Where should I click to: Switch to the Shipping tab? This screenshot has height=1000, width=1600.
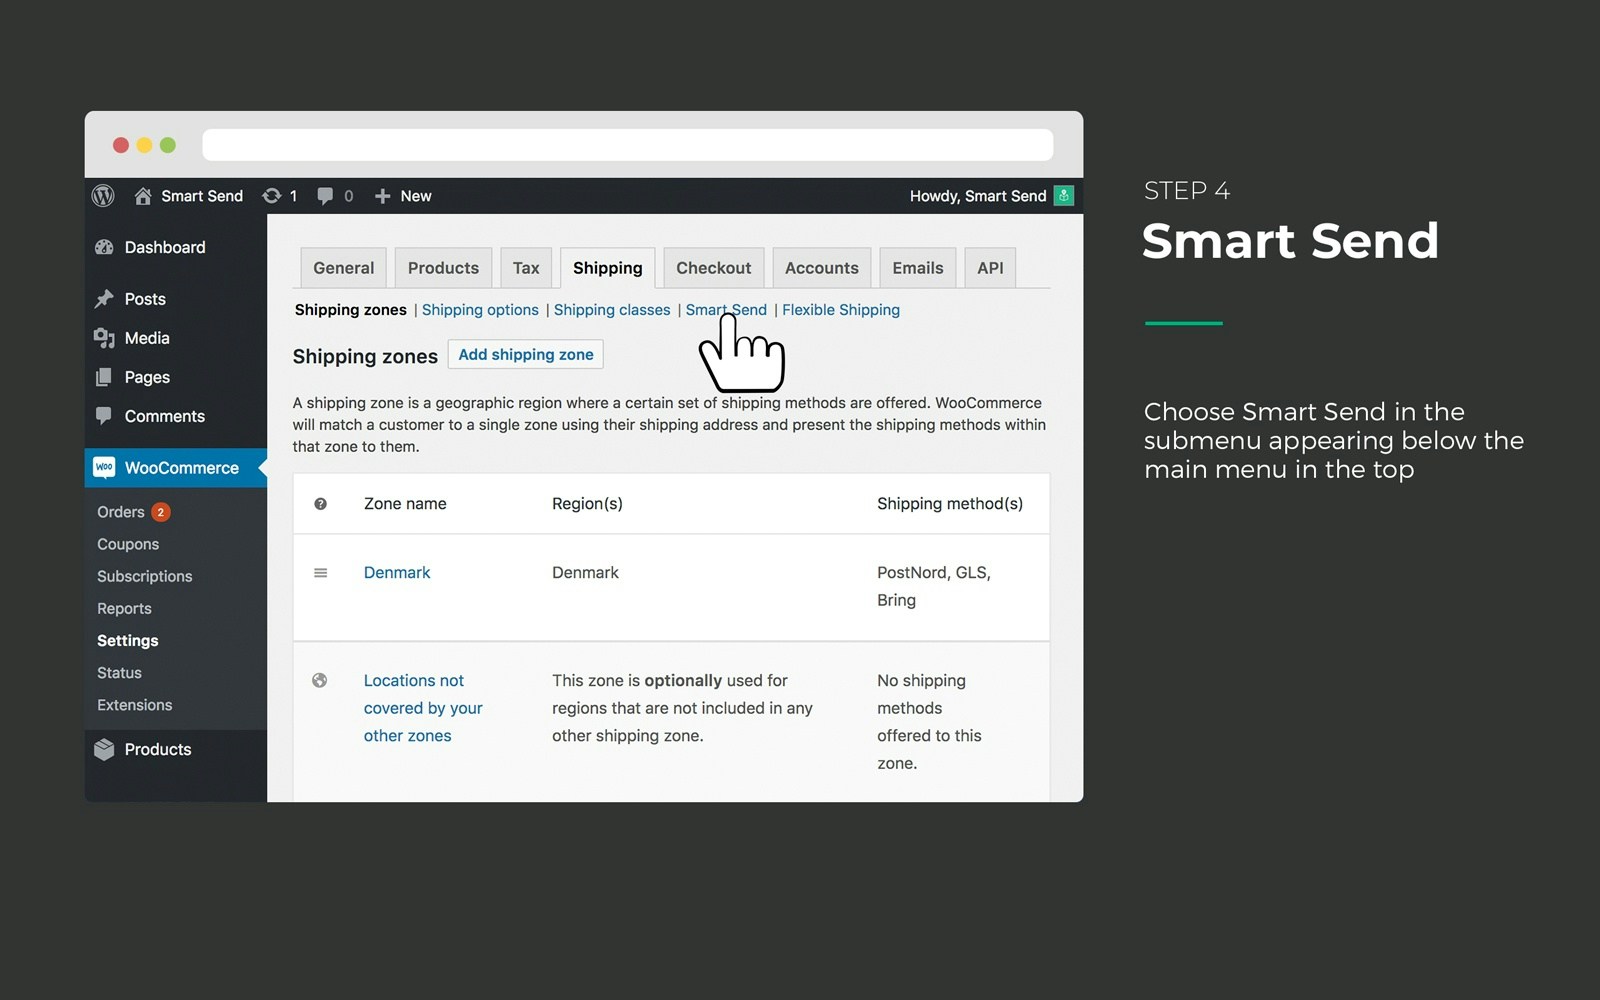click(x=607, y=267)
